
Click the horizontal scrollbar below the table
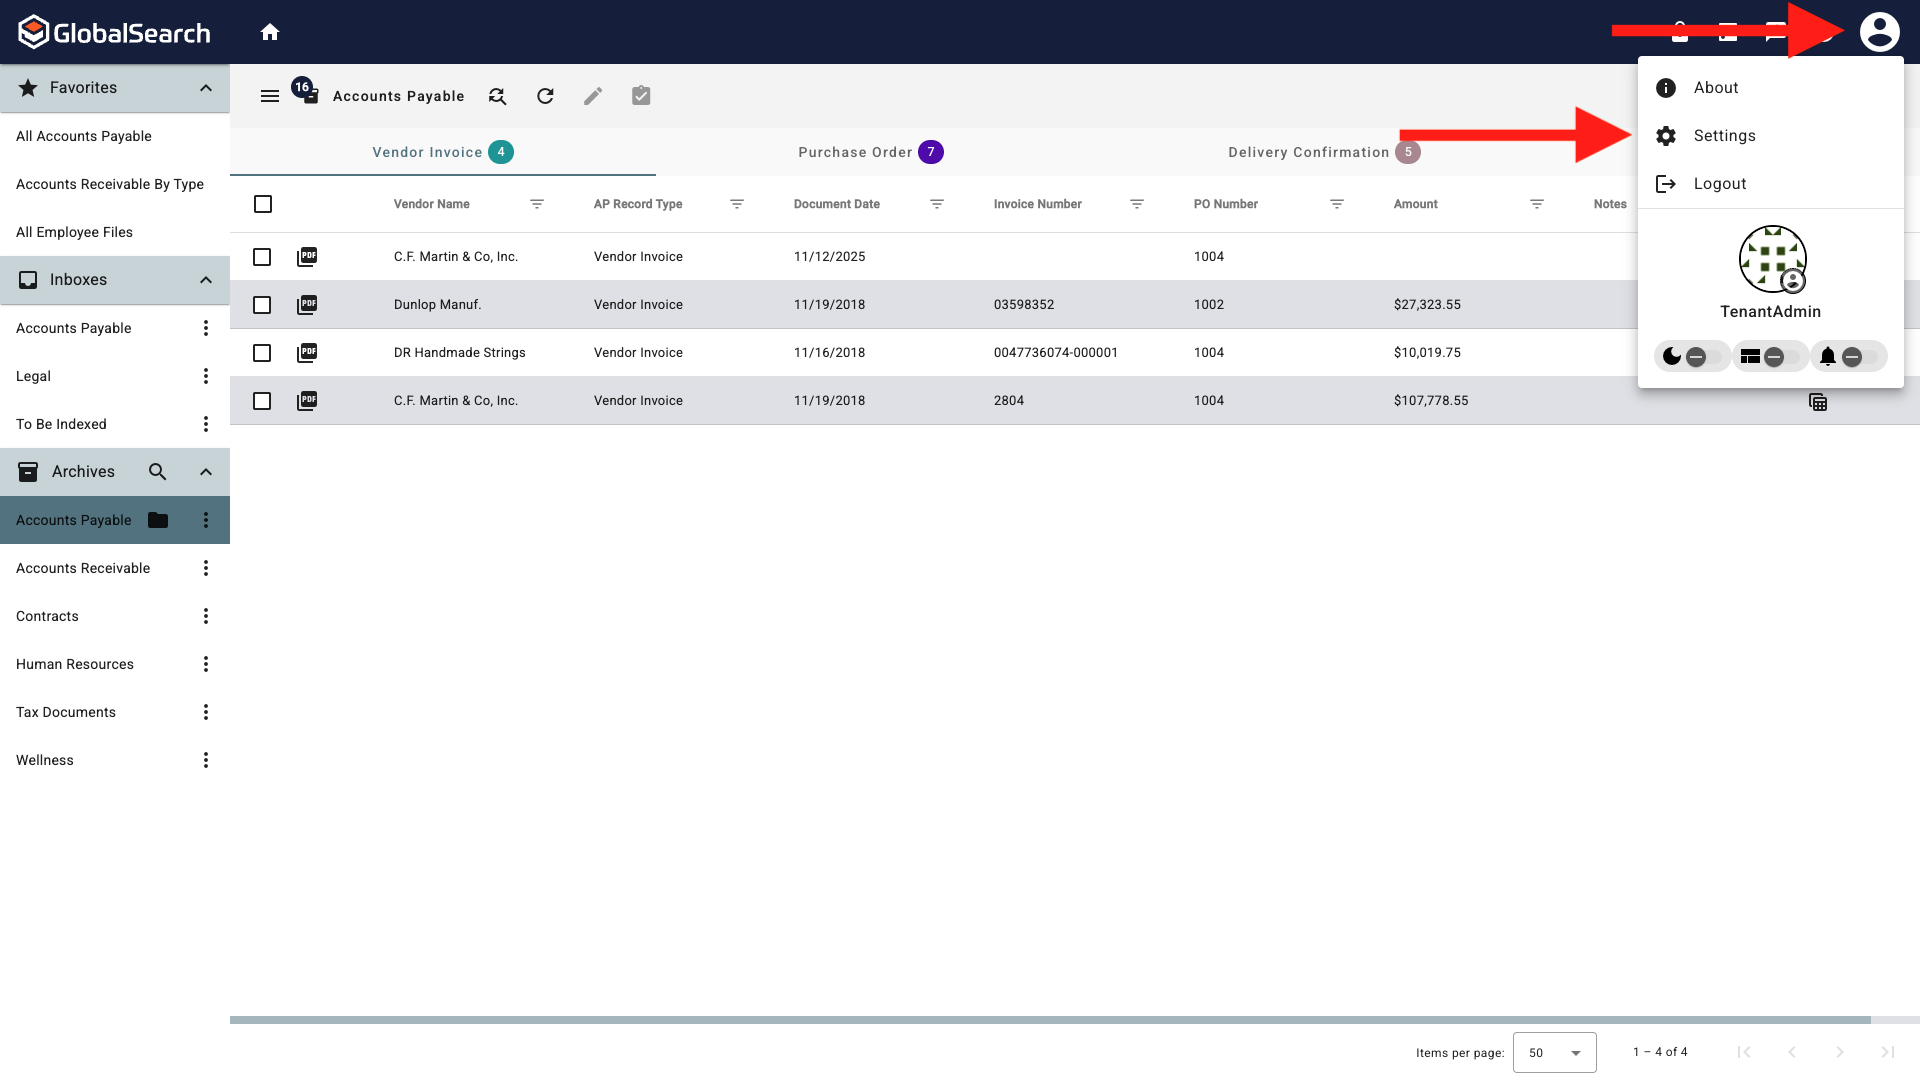click(1050, 1020)
